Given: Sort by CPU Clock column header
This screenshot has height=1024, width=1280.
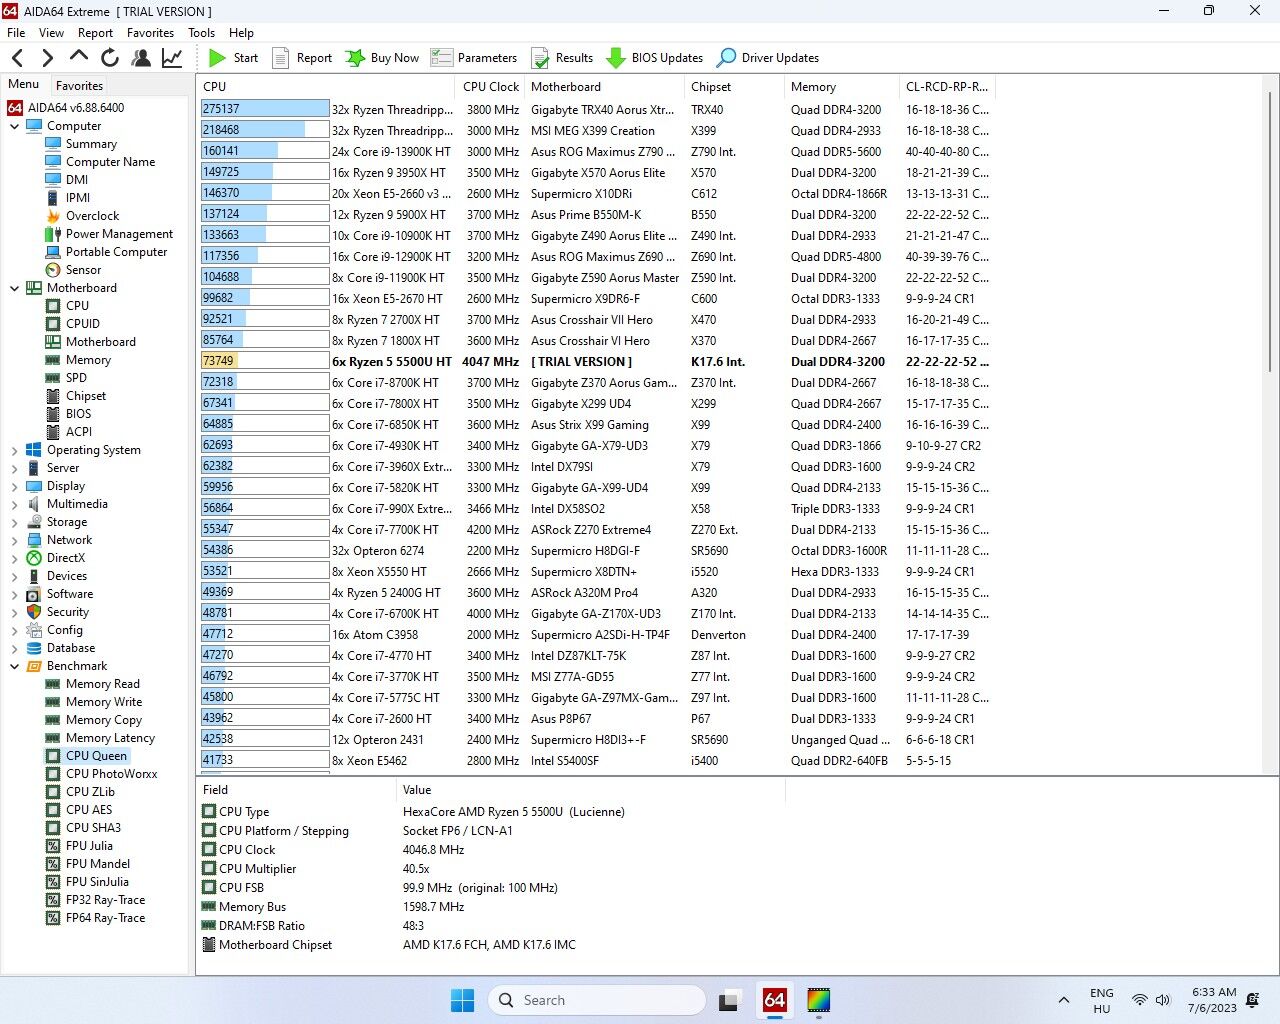Looking at the screenshot, I should [x=491, y=87].
